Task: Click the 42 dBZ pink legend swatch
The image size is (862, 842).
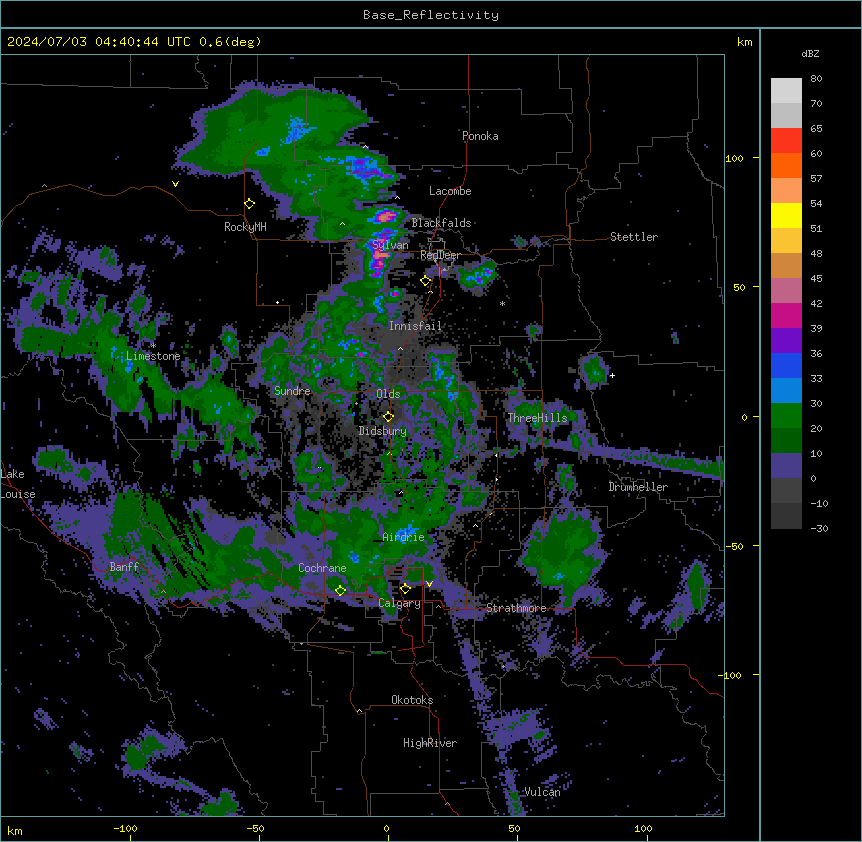Action: pyautogui.click(x=786, y=291)
